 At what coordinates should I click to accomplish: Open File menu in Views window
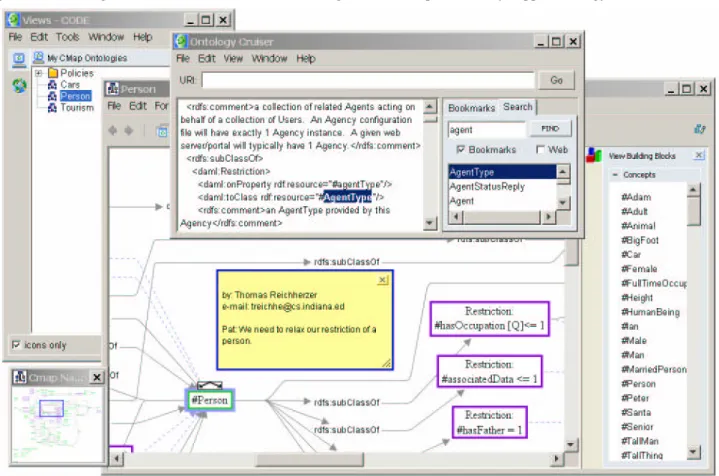[x=15, y=37]
